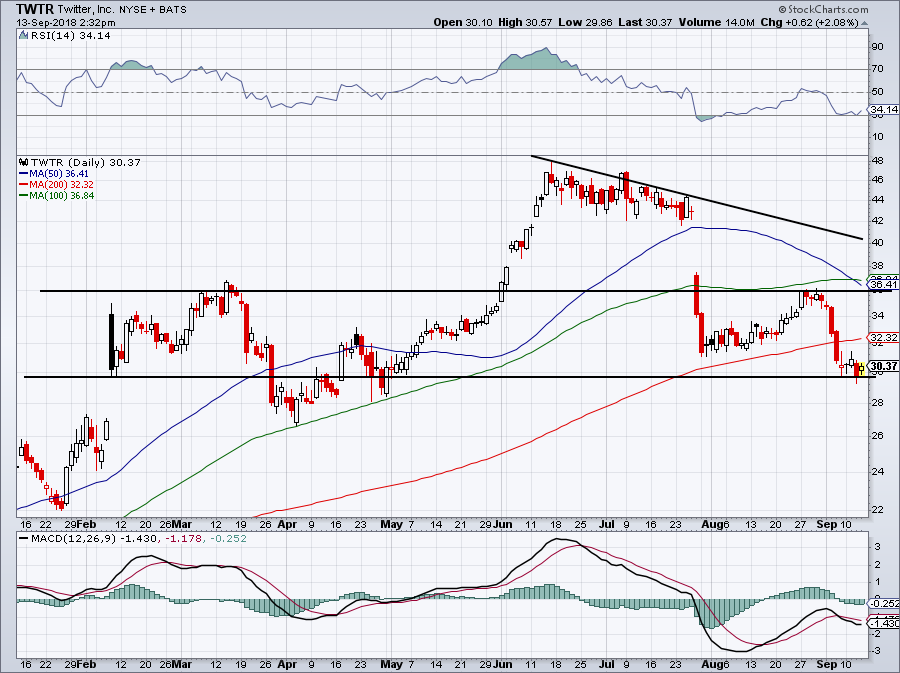This screenshot has height=673, width=900.
Task: Click the 30.37 last price tag on axis
Action: coord(883,366)
